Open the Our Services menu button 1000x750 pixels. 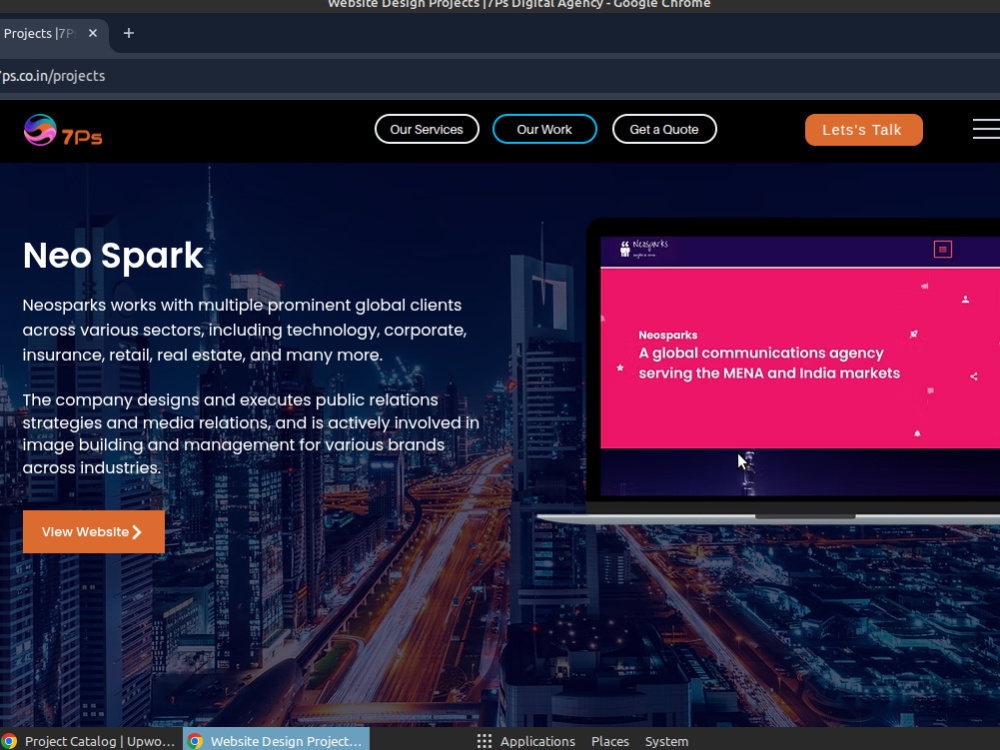click(427, 129)
